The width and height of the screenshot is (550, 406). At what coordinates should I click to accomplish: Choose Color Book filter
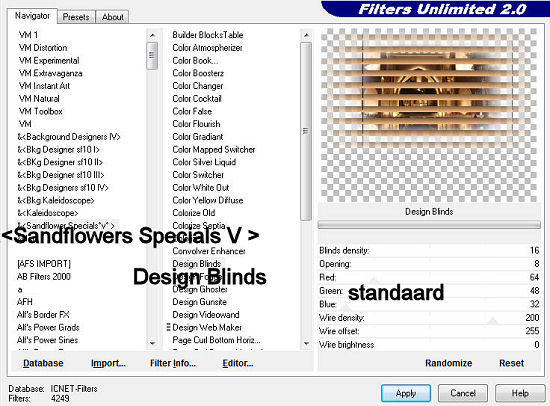pyautogui.click(x=195, y=60)
